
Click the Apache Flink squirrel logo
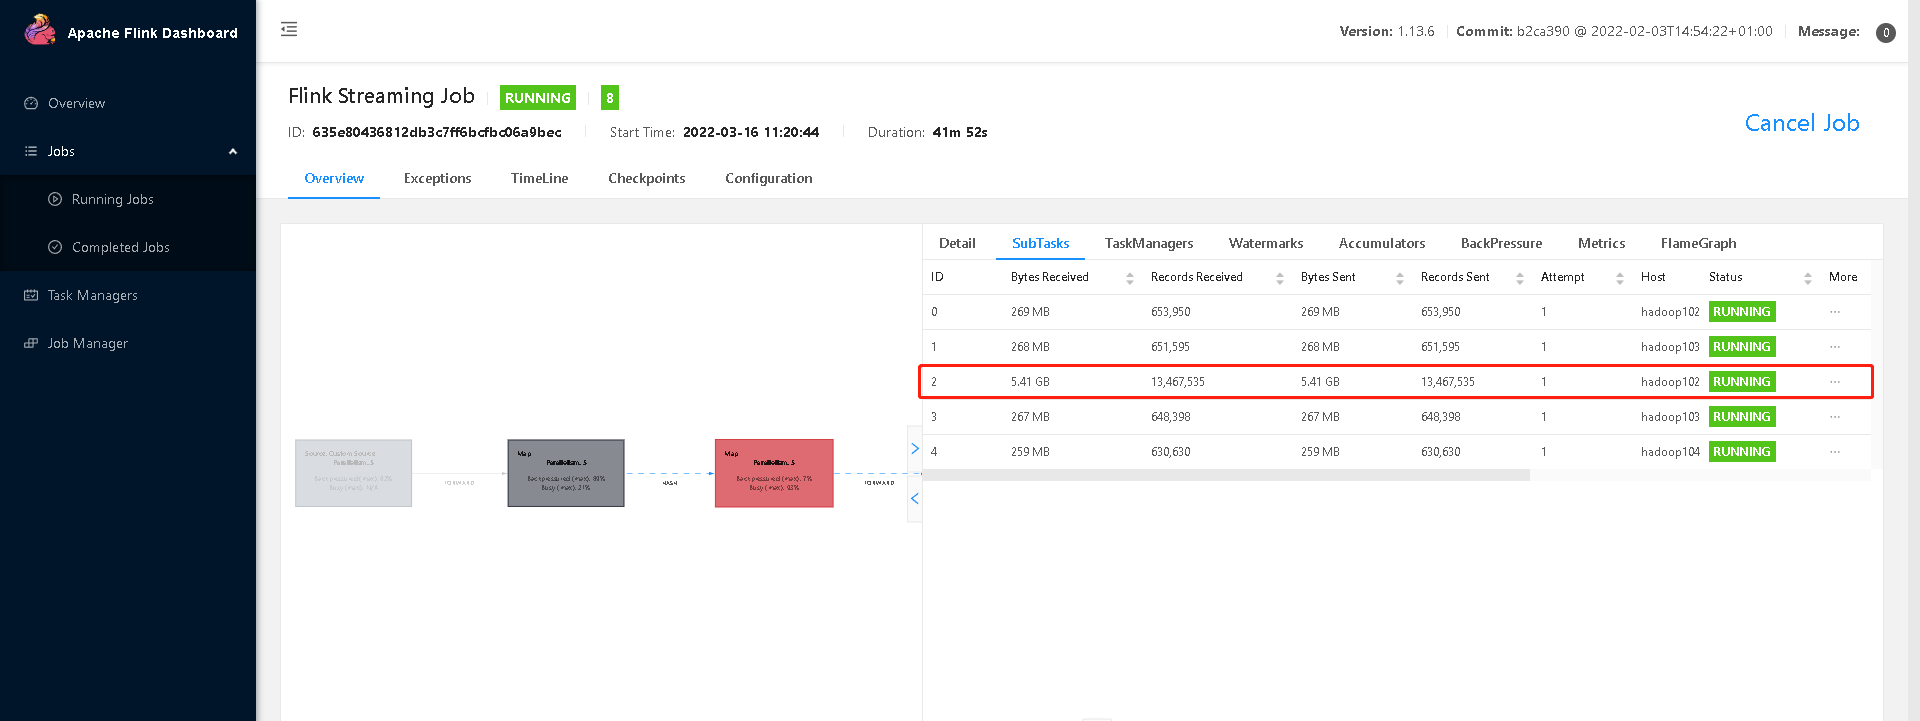pyautogui.click(x=40, y=30)
